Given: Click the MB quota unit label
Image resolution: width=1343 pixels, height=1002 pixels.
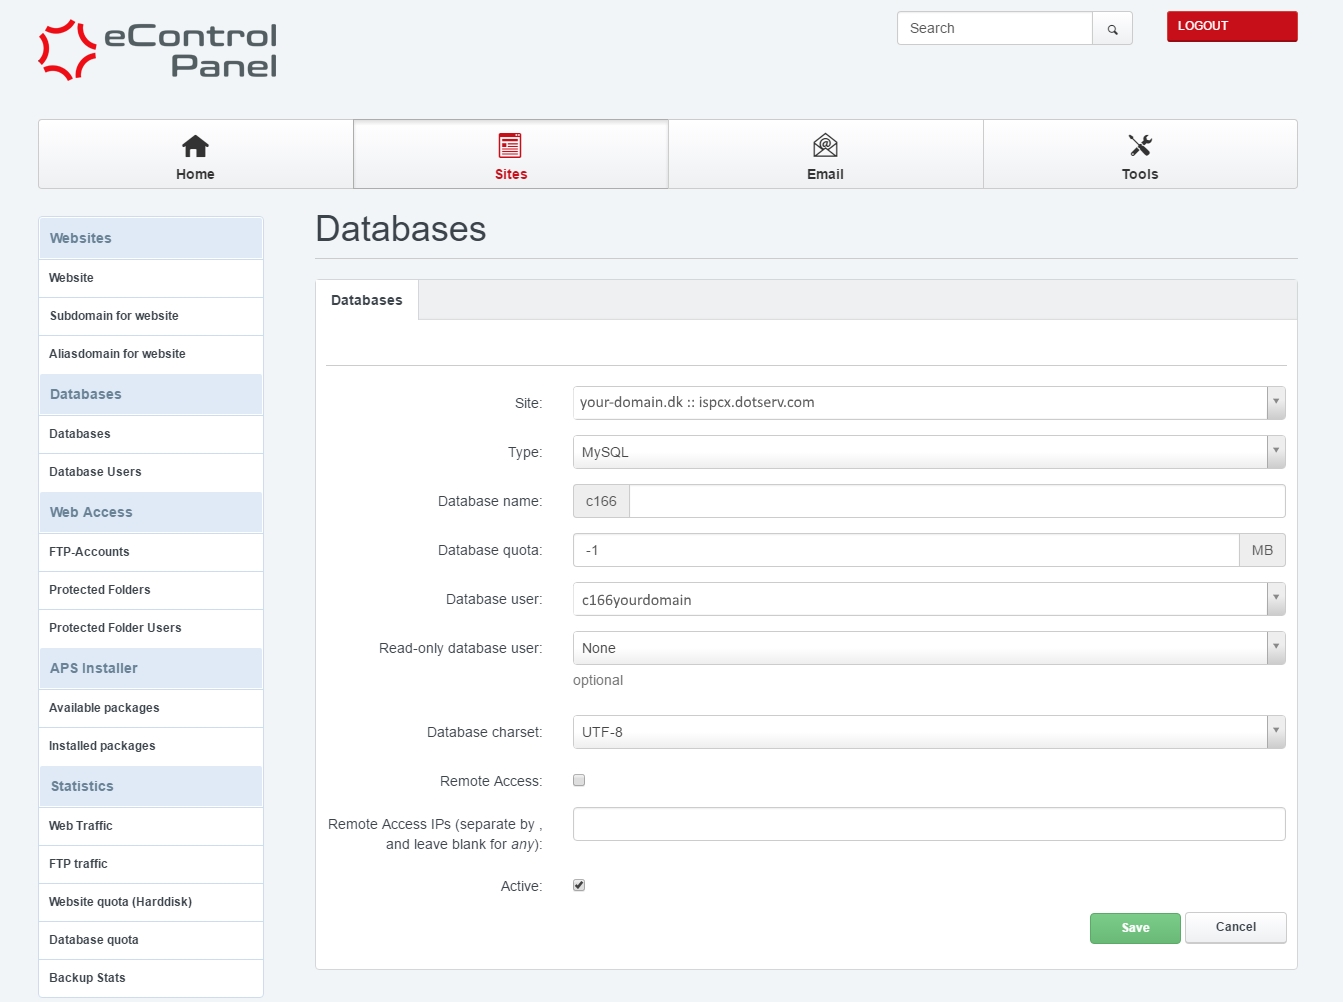Looking at the screenshot, I should [1262, 550].
